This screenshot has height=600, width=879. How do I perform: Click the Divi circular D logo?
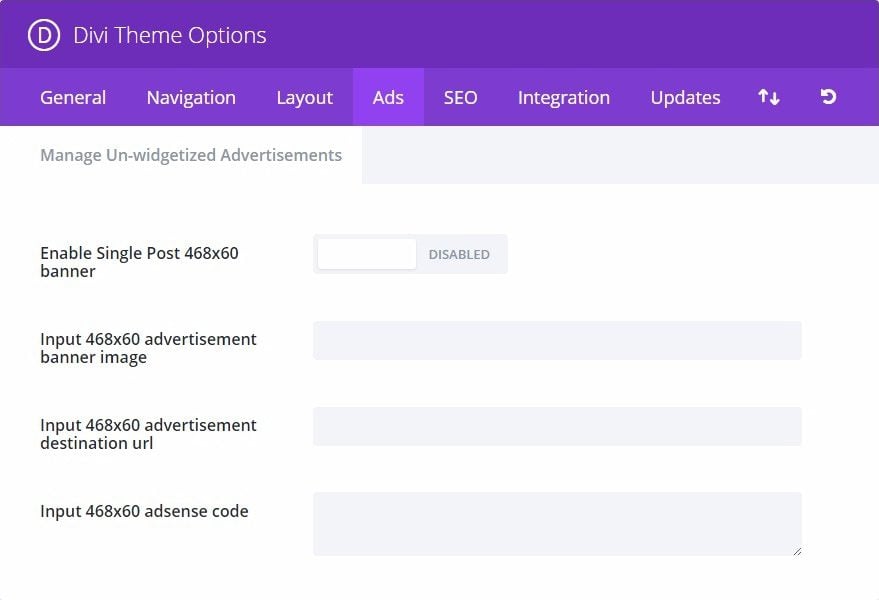44,35
